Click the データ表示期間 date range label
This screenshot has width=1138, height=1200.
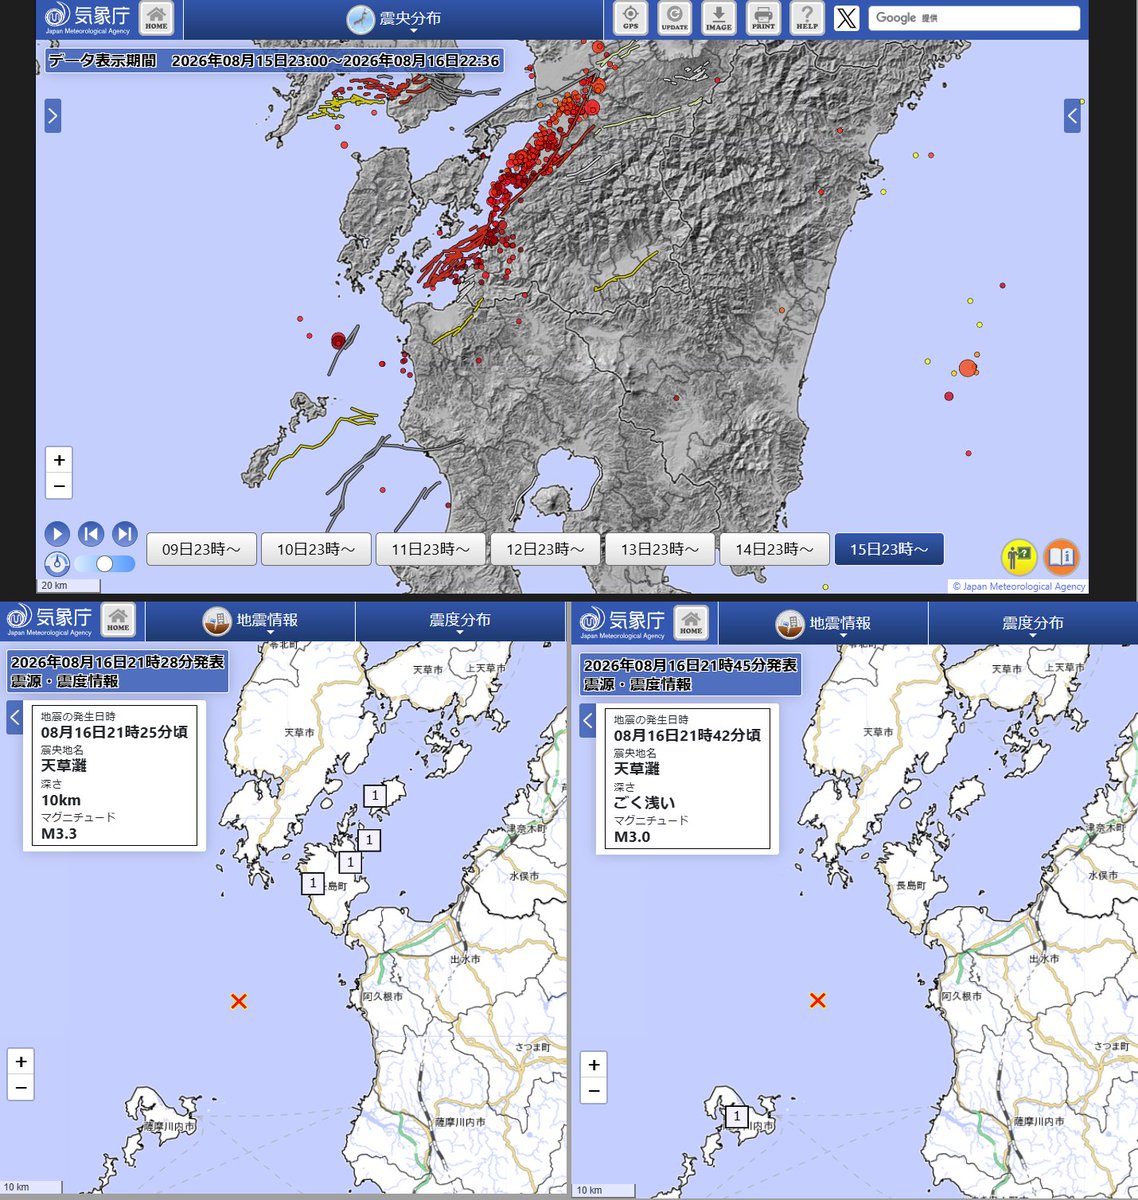[274, 61]
